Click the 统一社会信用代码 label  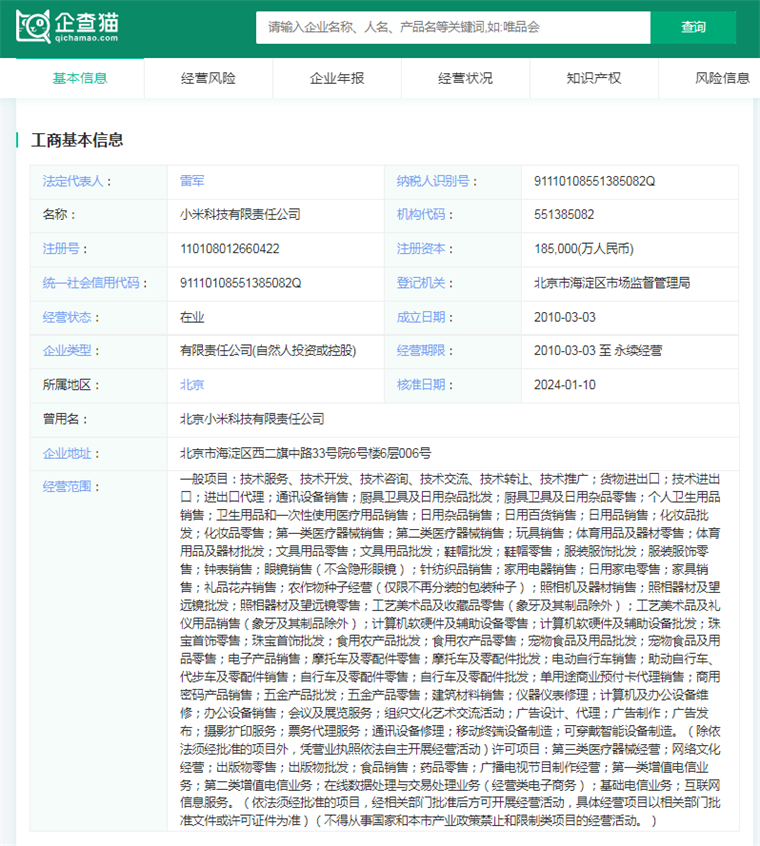91,283
